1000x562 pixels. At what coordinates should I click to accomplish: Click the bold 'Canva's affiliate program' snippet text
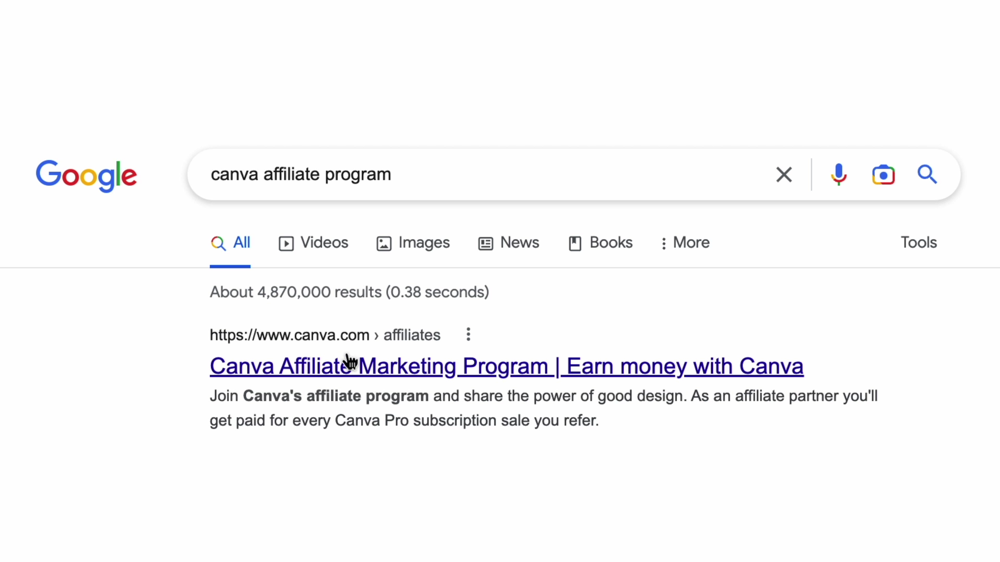pyautogui.click(x=336, y=396)
